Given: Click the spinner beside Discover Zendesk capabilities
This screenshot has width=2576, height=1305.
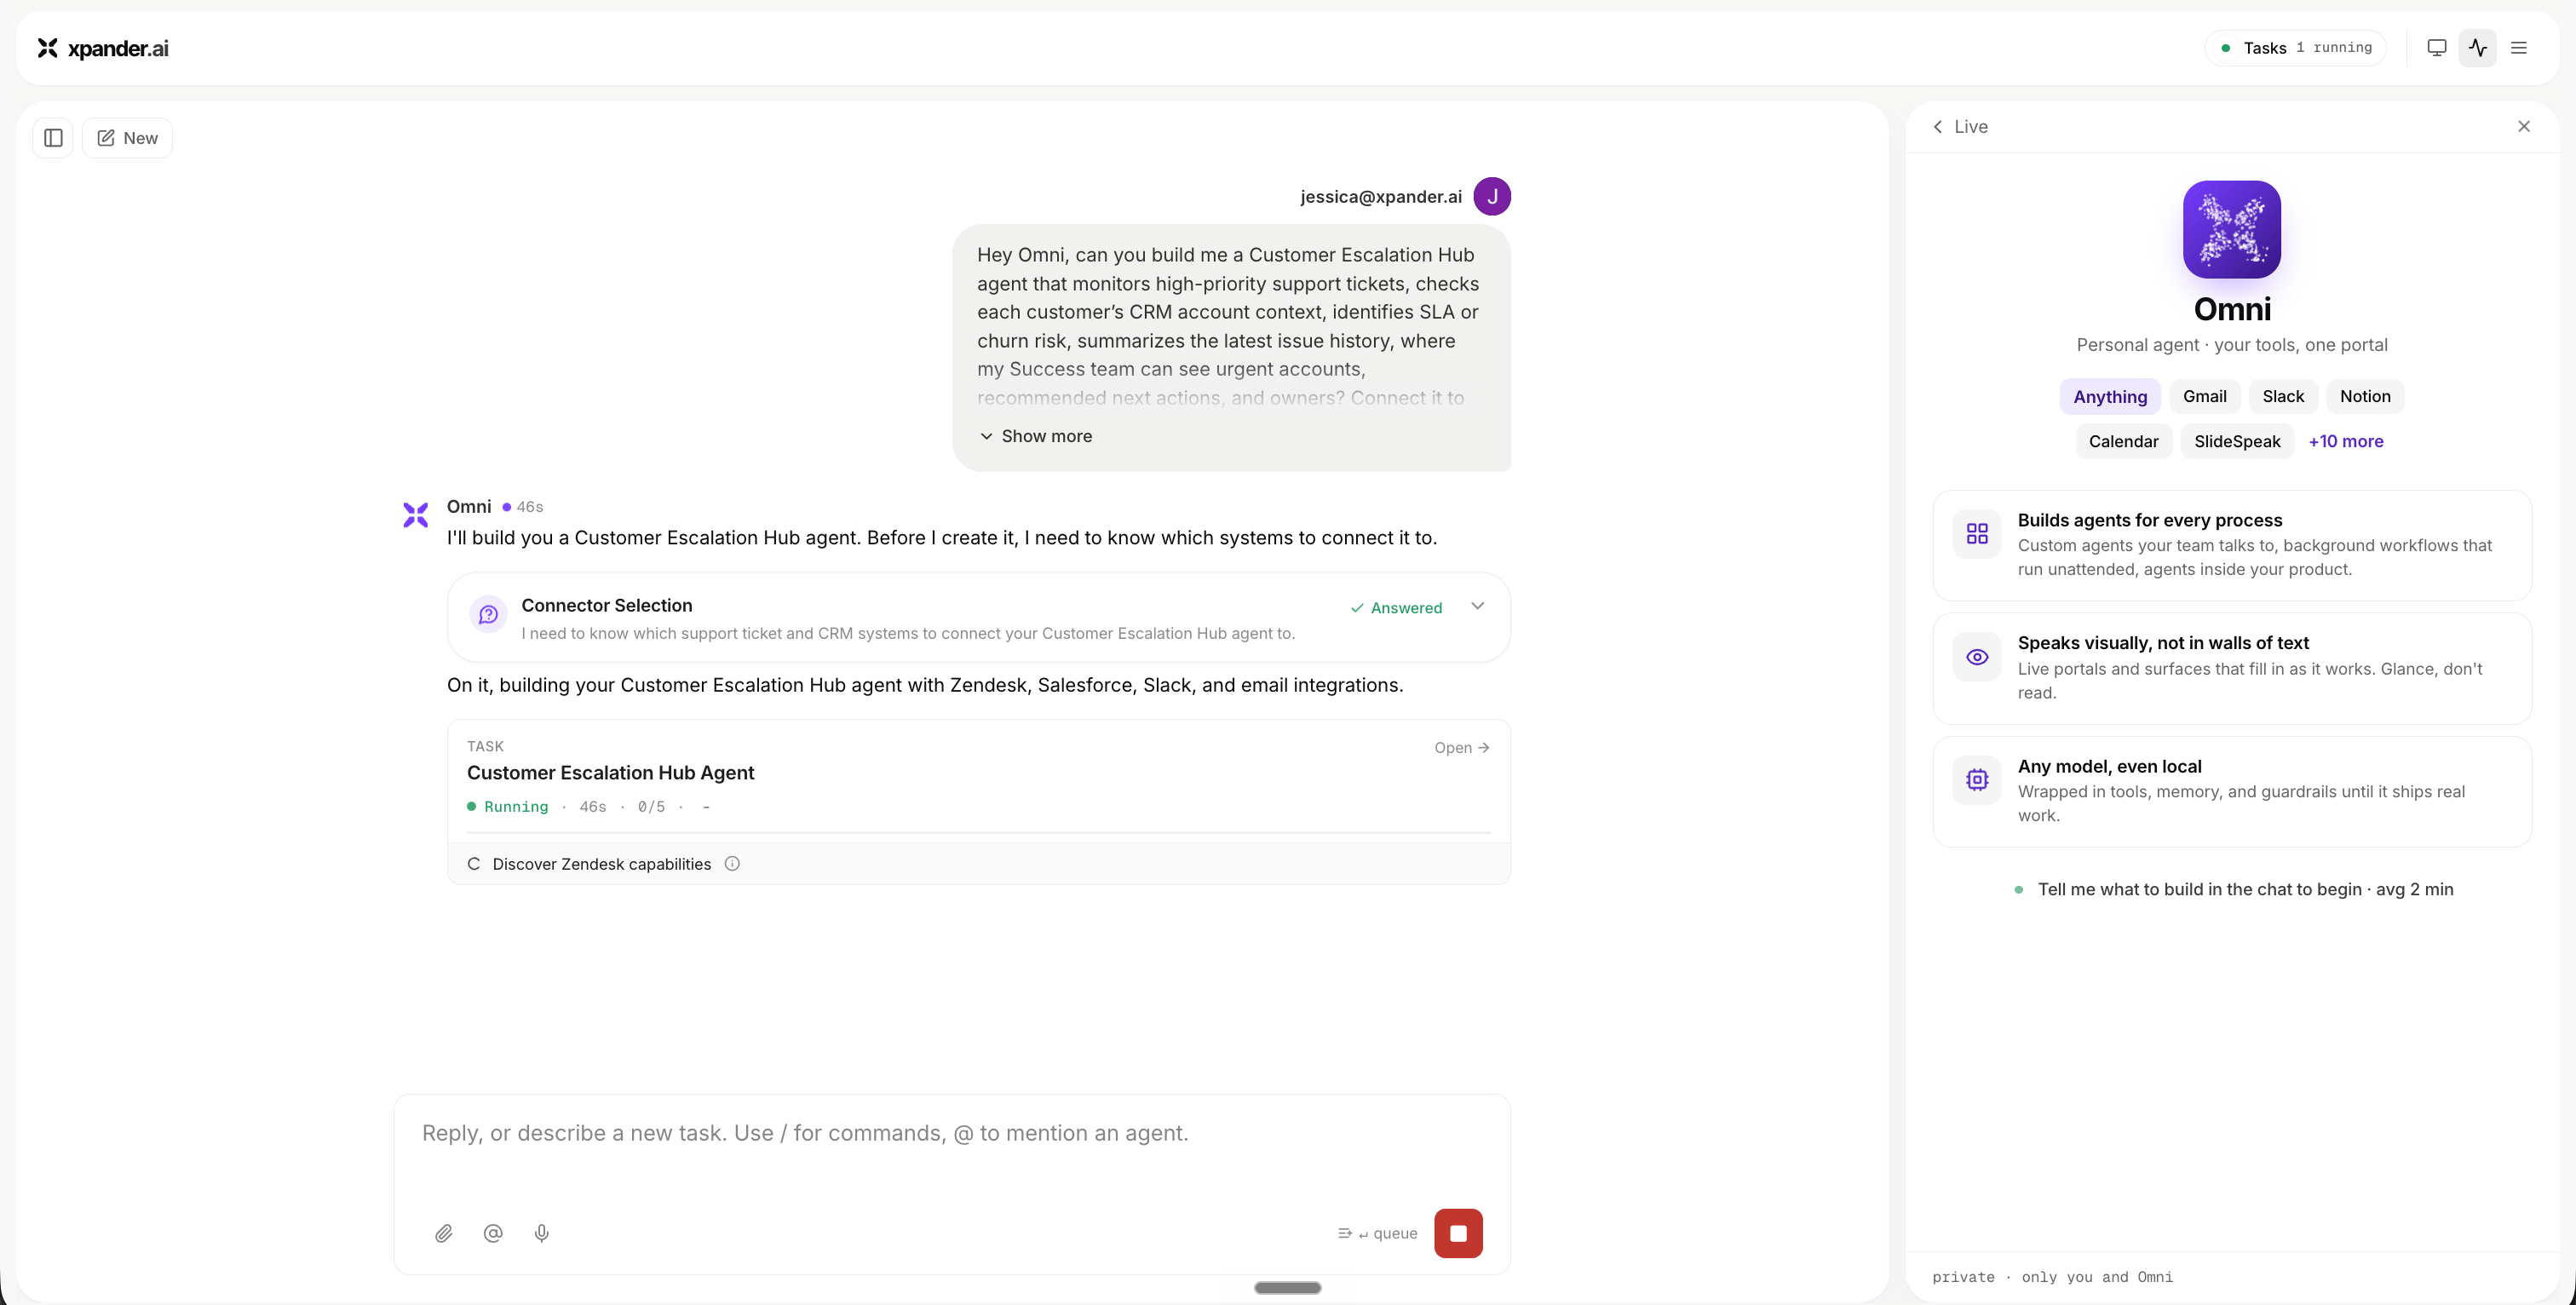Looking at the screenshot, I should click(x=474, y=864).
